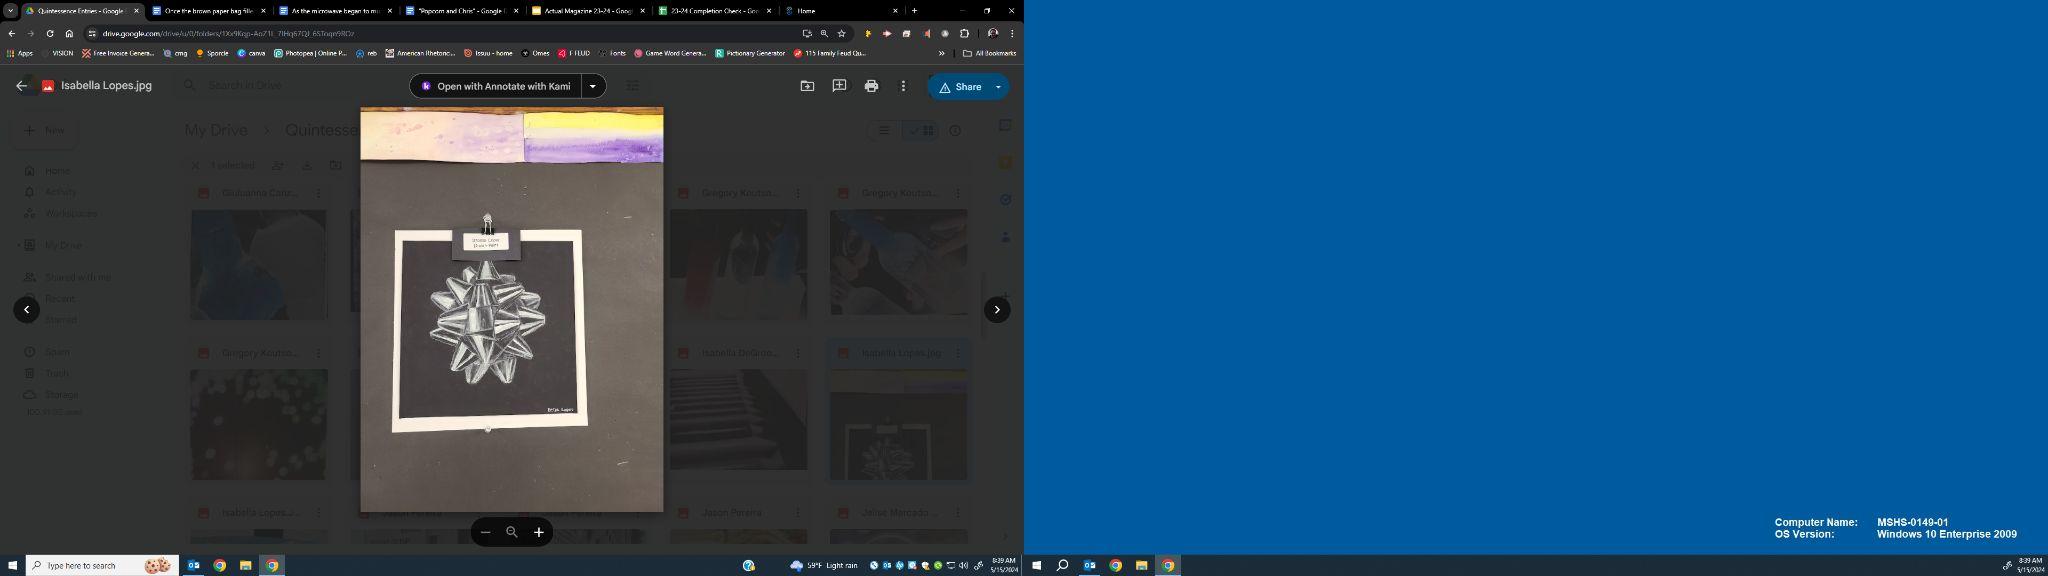Open Chrome profile avatar
Image resolution: width=2048 pixels, height=576 pixels.
992,33
